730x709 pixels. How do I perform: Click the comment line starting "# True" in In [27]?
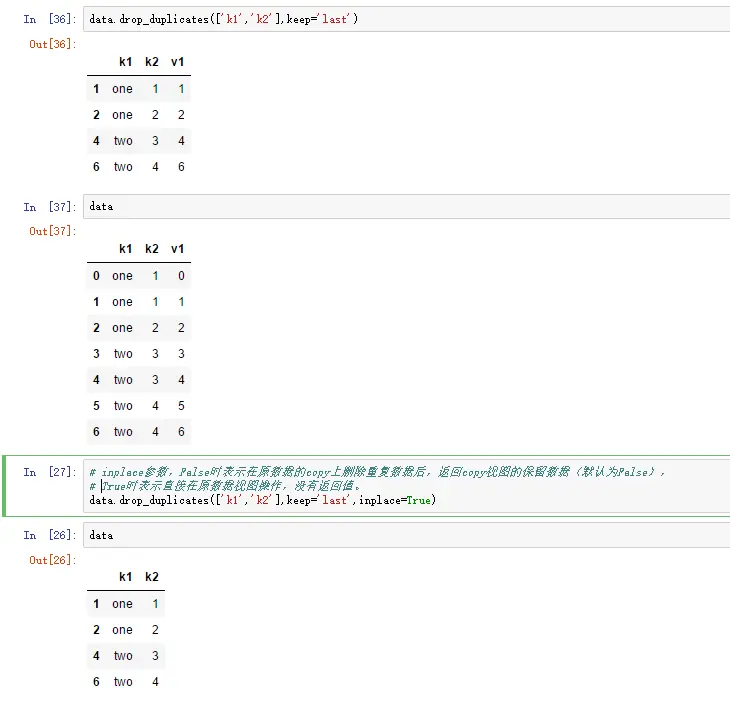pos(225,486)
